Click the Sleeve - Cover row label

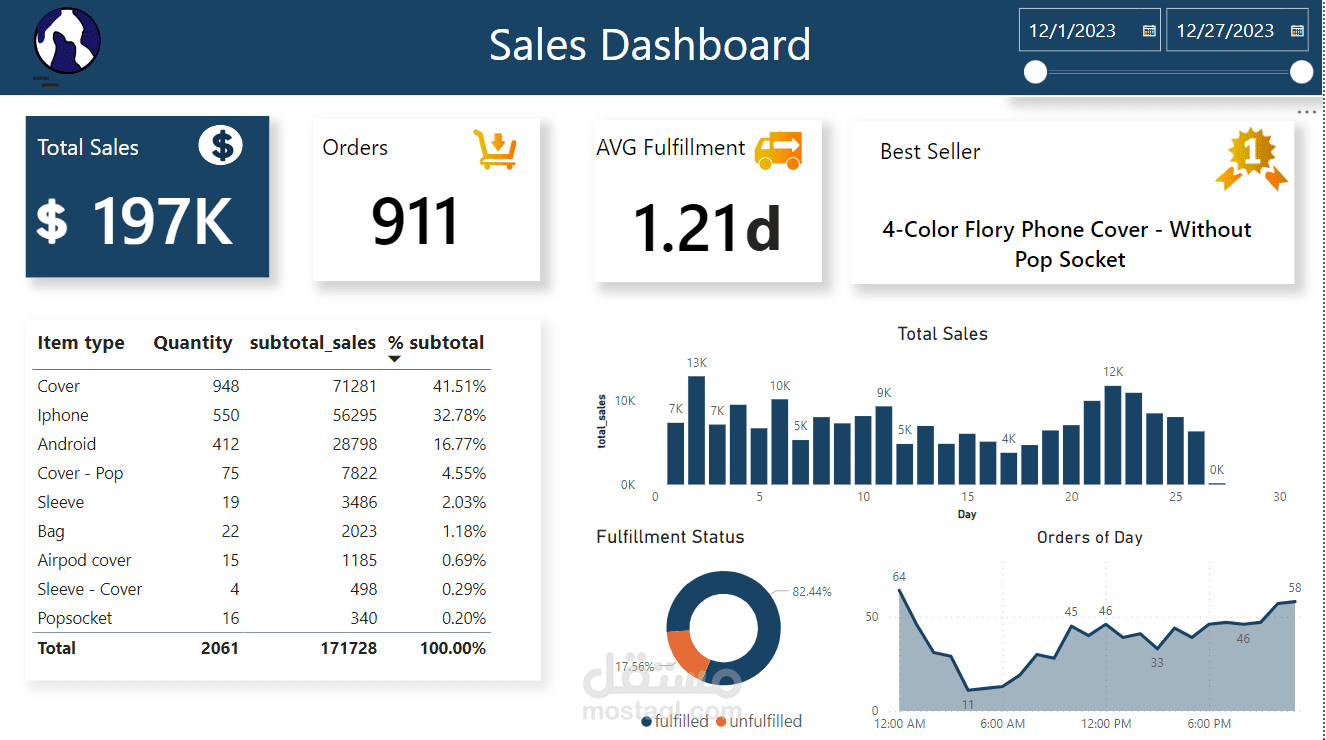tap(90, 589)
